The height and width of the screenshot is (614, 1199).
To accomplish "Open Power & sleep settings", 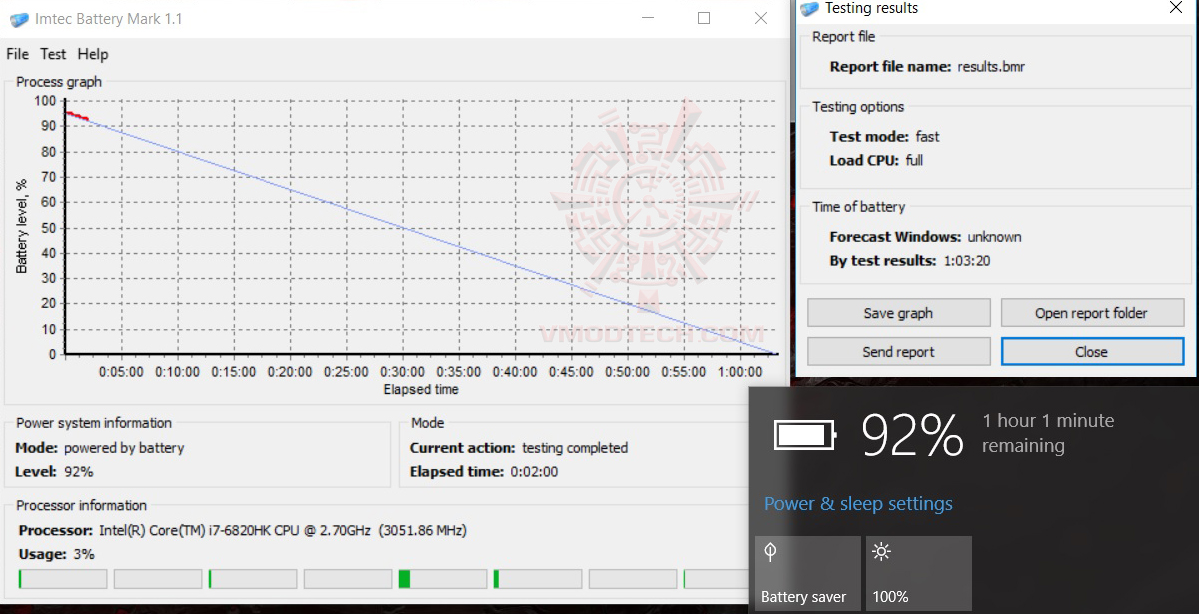I will click(857, 503).
